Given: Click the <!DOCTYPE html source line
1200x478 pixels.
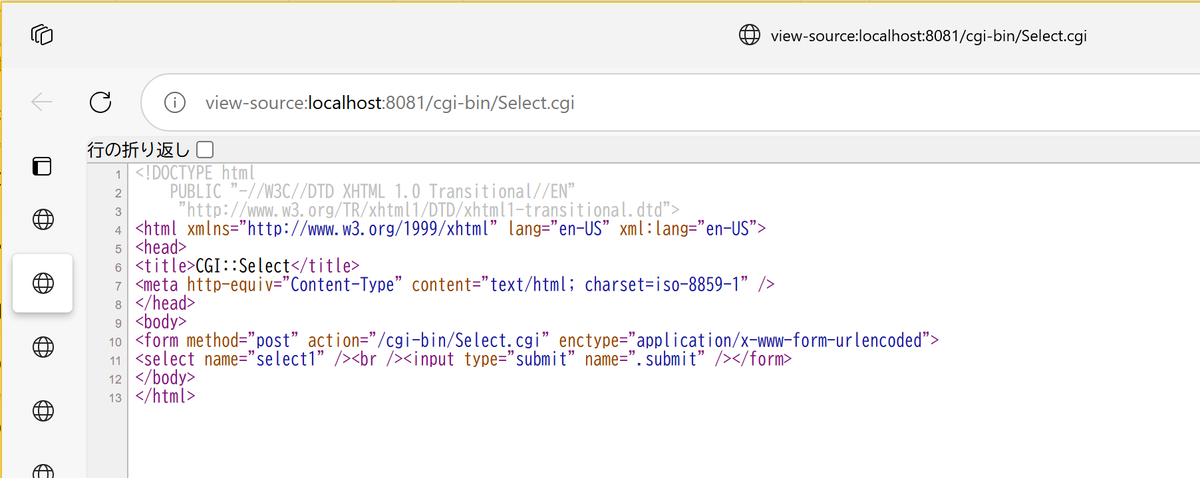Looking at the screenshot, I should pyautogui.click(x=195, y=173).
